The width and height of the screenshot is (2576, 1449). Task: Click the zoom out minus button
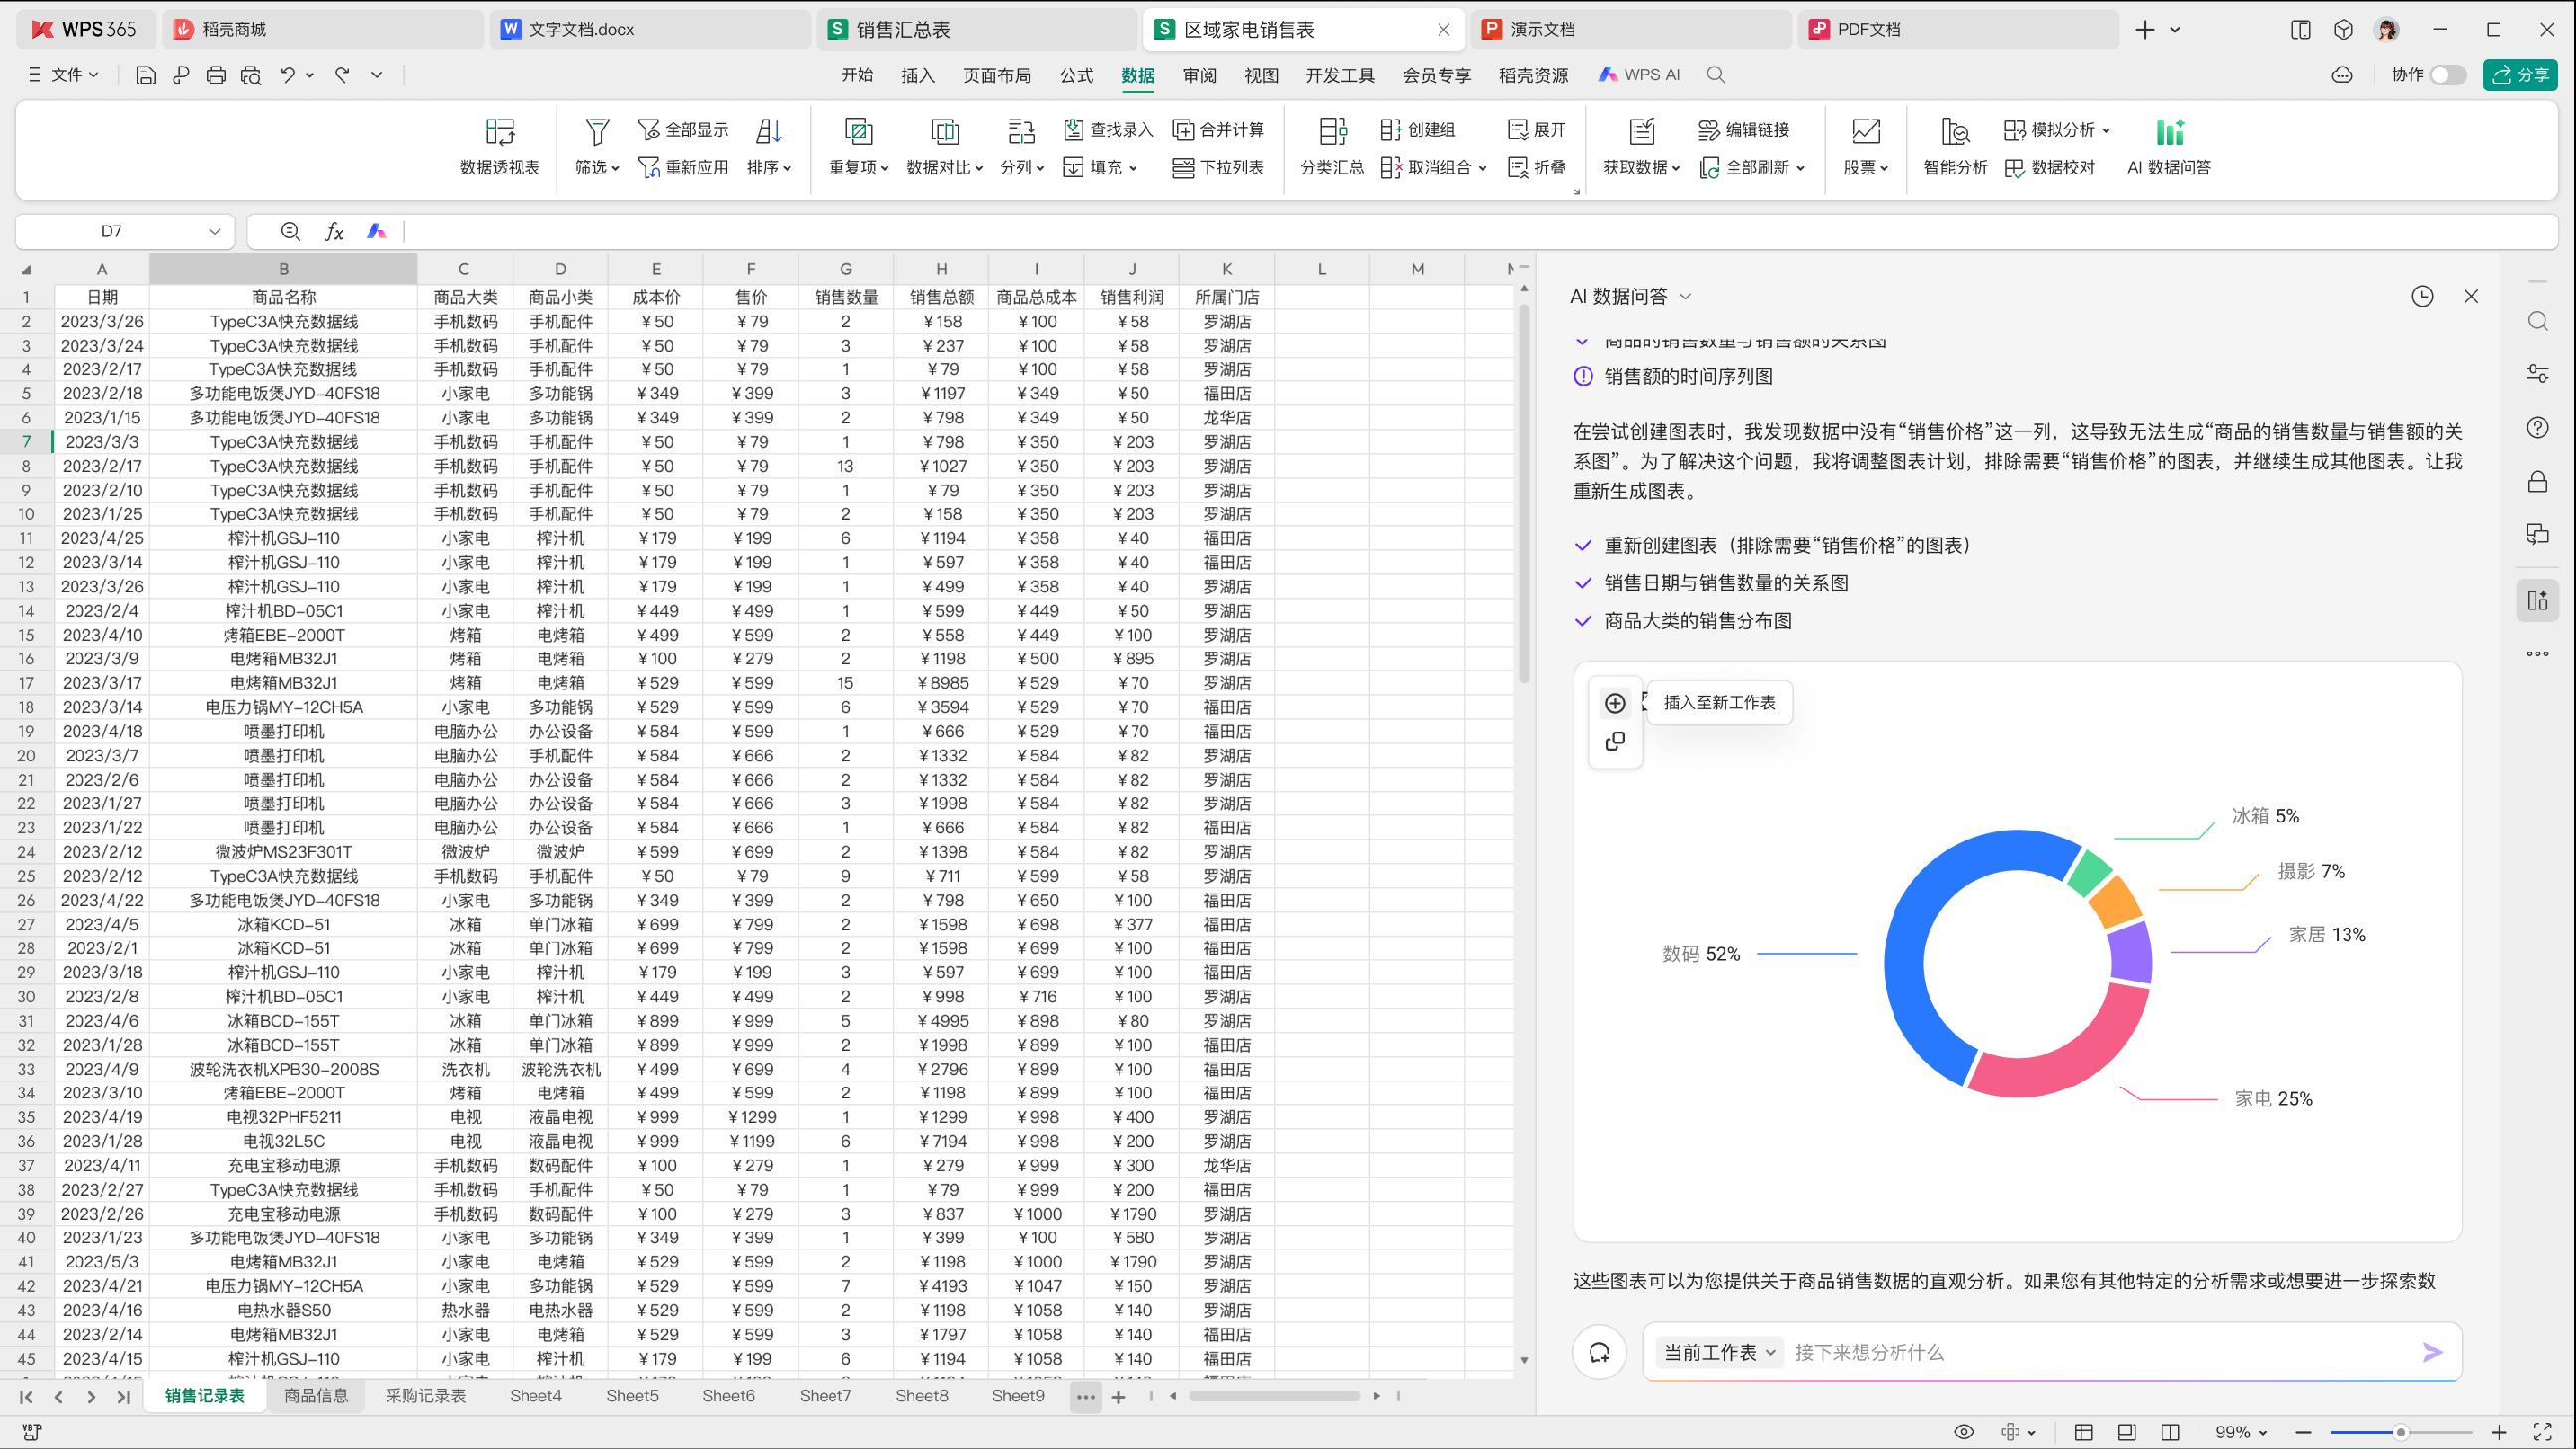pos(2303,1432)
